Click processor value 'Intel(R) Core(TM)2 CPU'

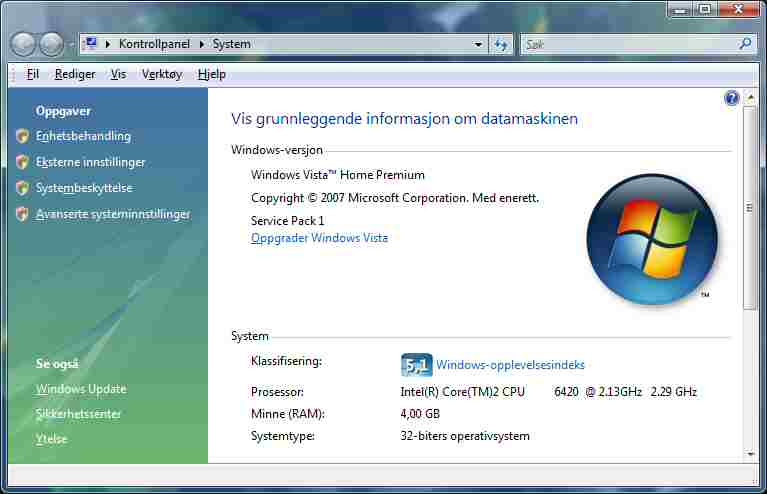point(462,392)
